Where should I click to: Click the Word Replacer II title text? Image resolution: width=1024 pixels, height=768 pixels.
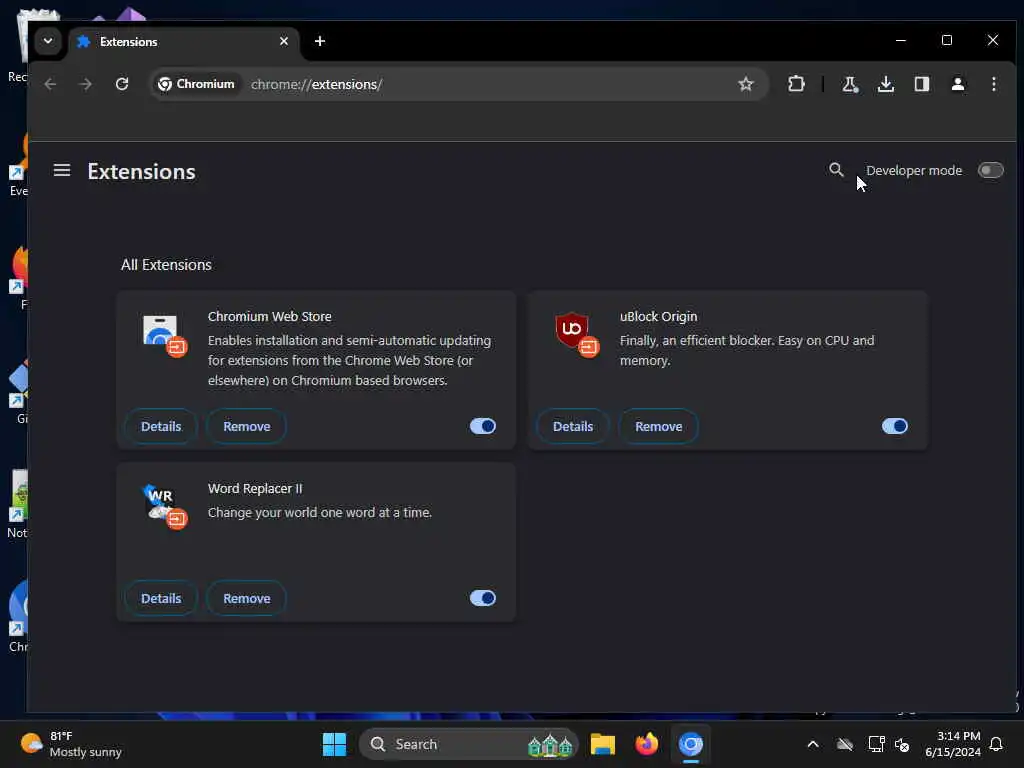tap(255, 488)
